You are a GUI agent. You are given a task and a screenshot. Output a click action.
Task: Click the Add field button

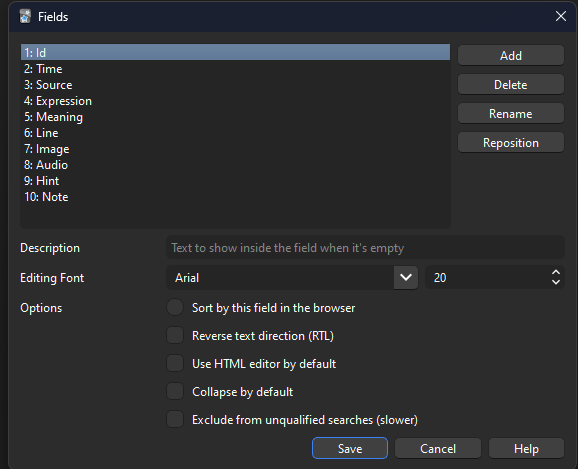[x=511, y=56]
